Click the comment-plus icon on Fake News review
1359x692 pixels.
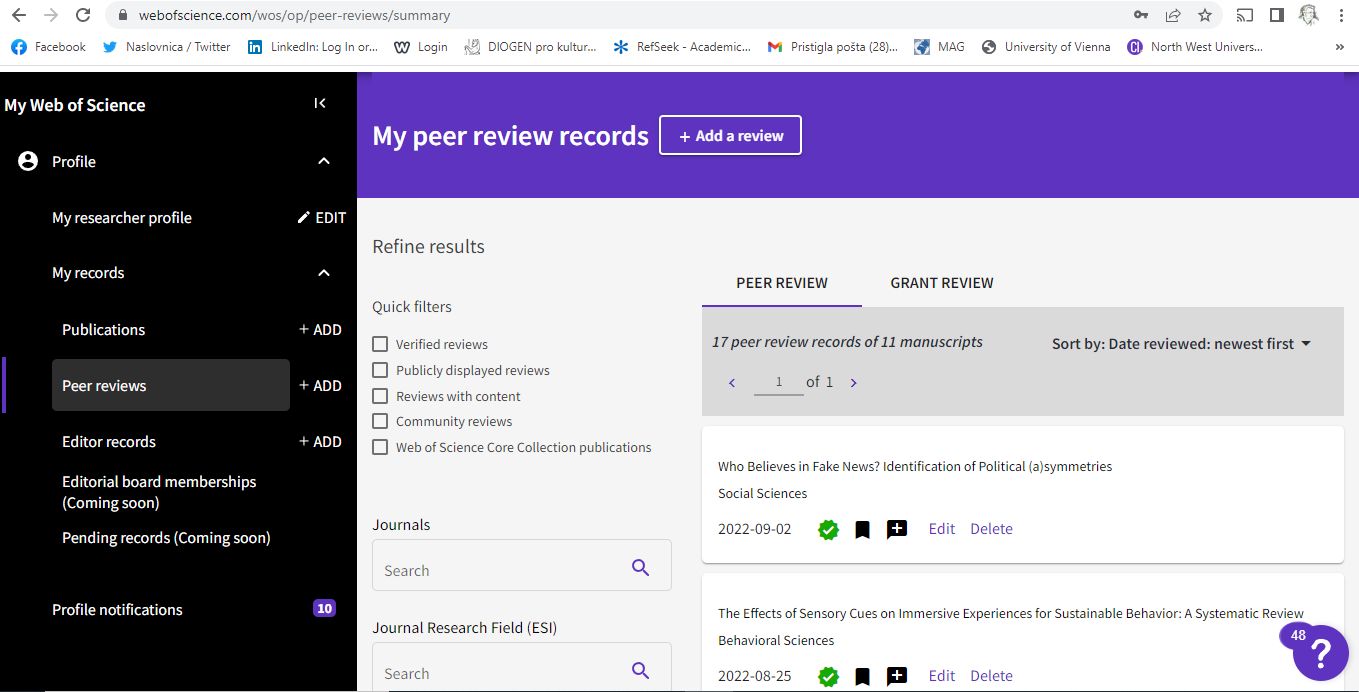click(x=897, y=529)
